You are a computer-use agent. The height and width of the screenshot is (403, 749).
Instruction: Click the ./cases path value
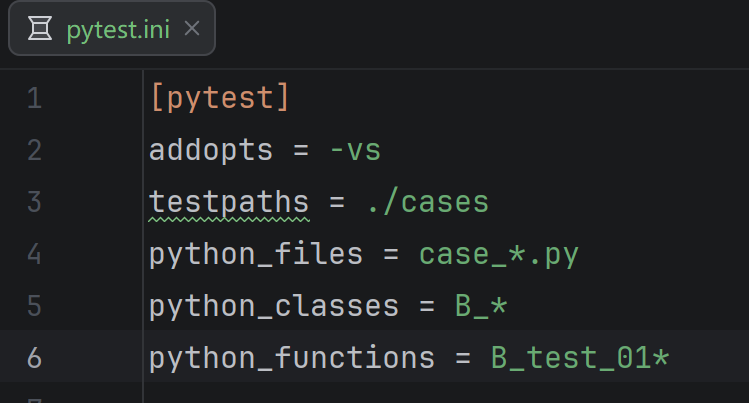point(428,202)
